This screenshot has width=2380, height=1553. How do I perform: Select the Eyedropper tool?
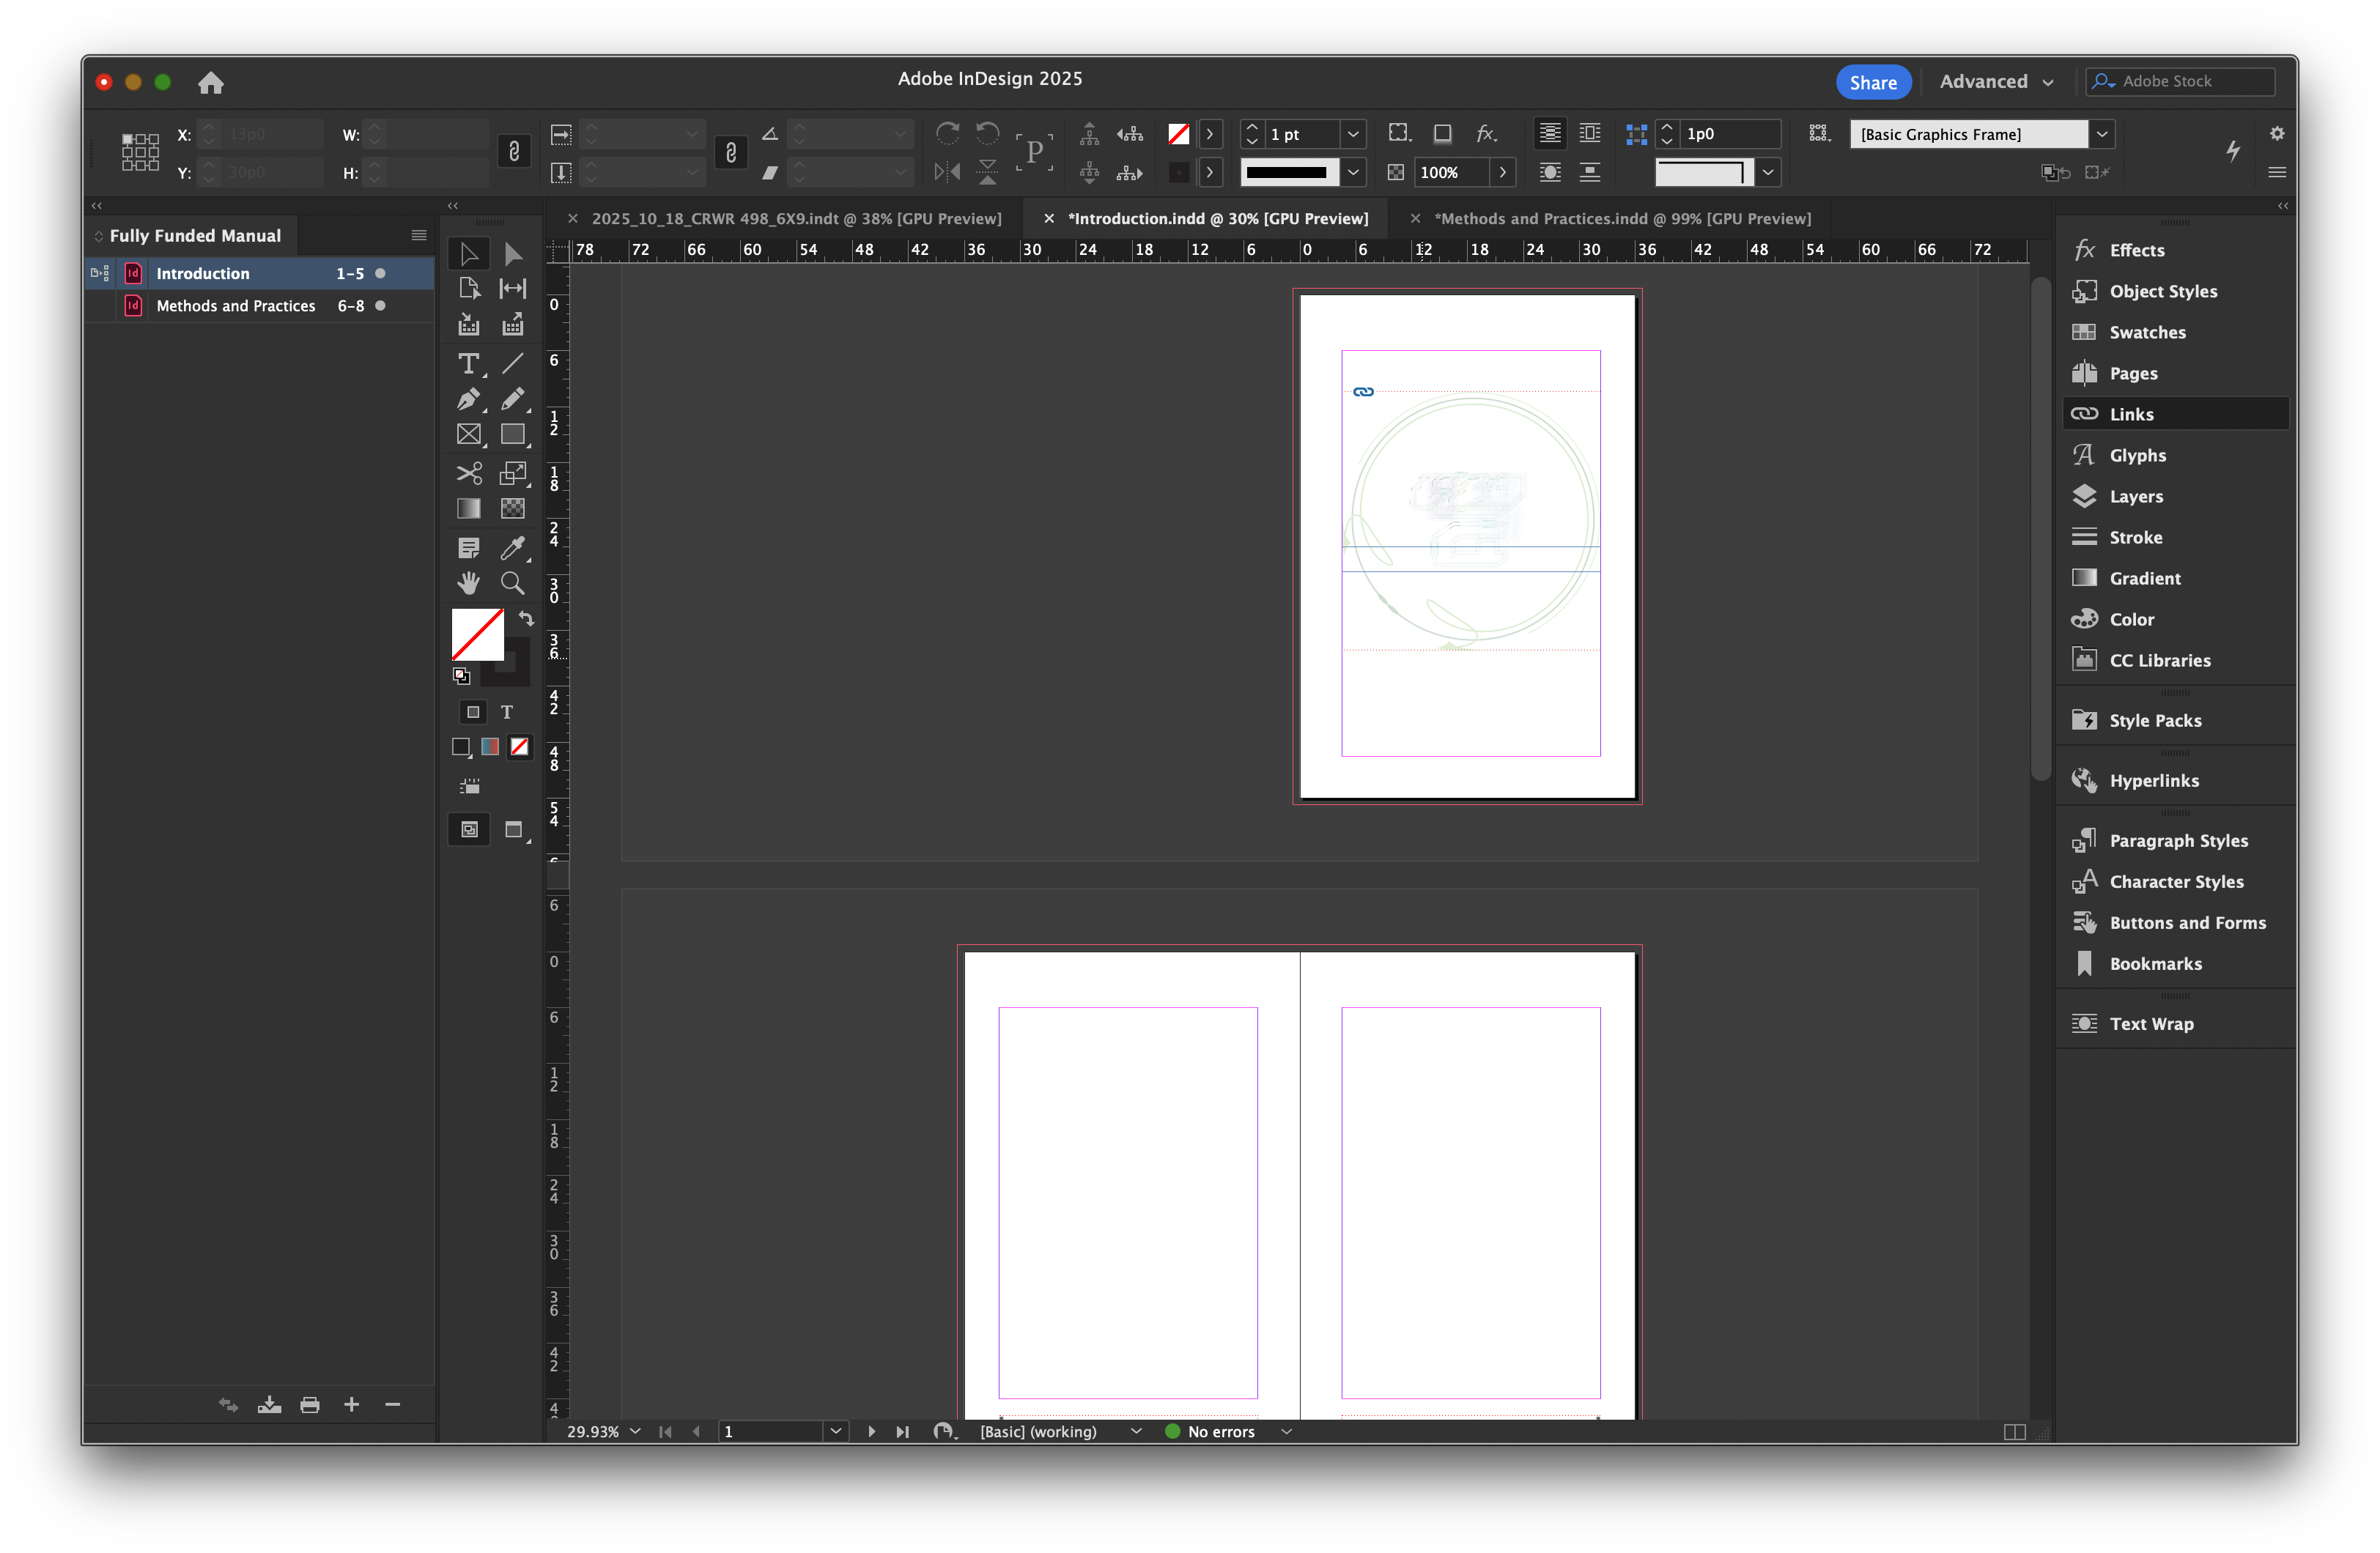512,547
